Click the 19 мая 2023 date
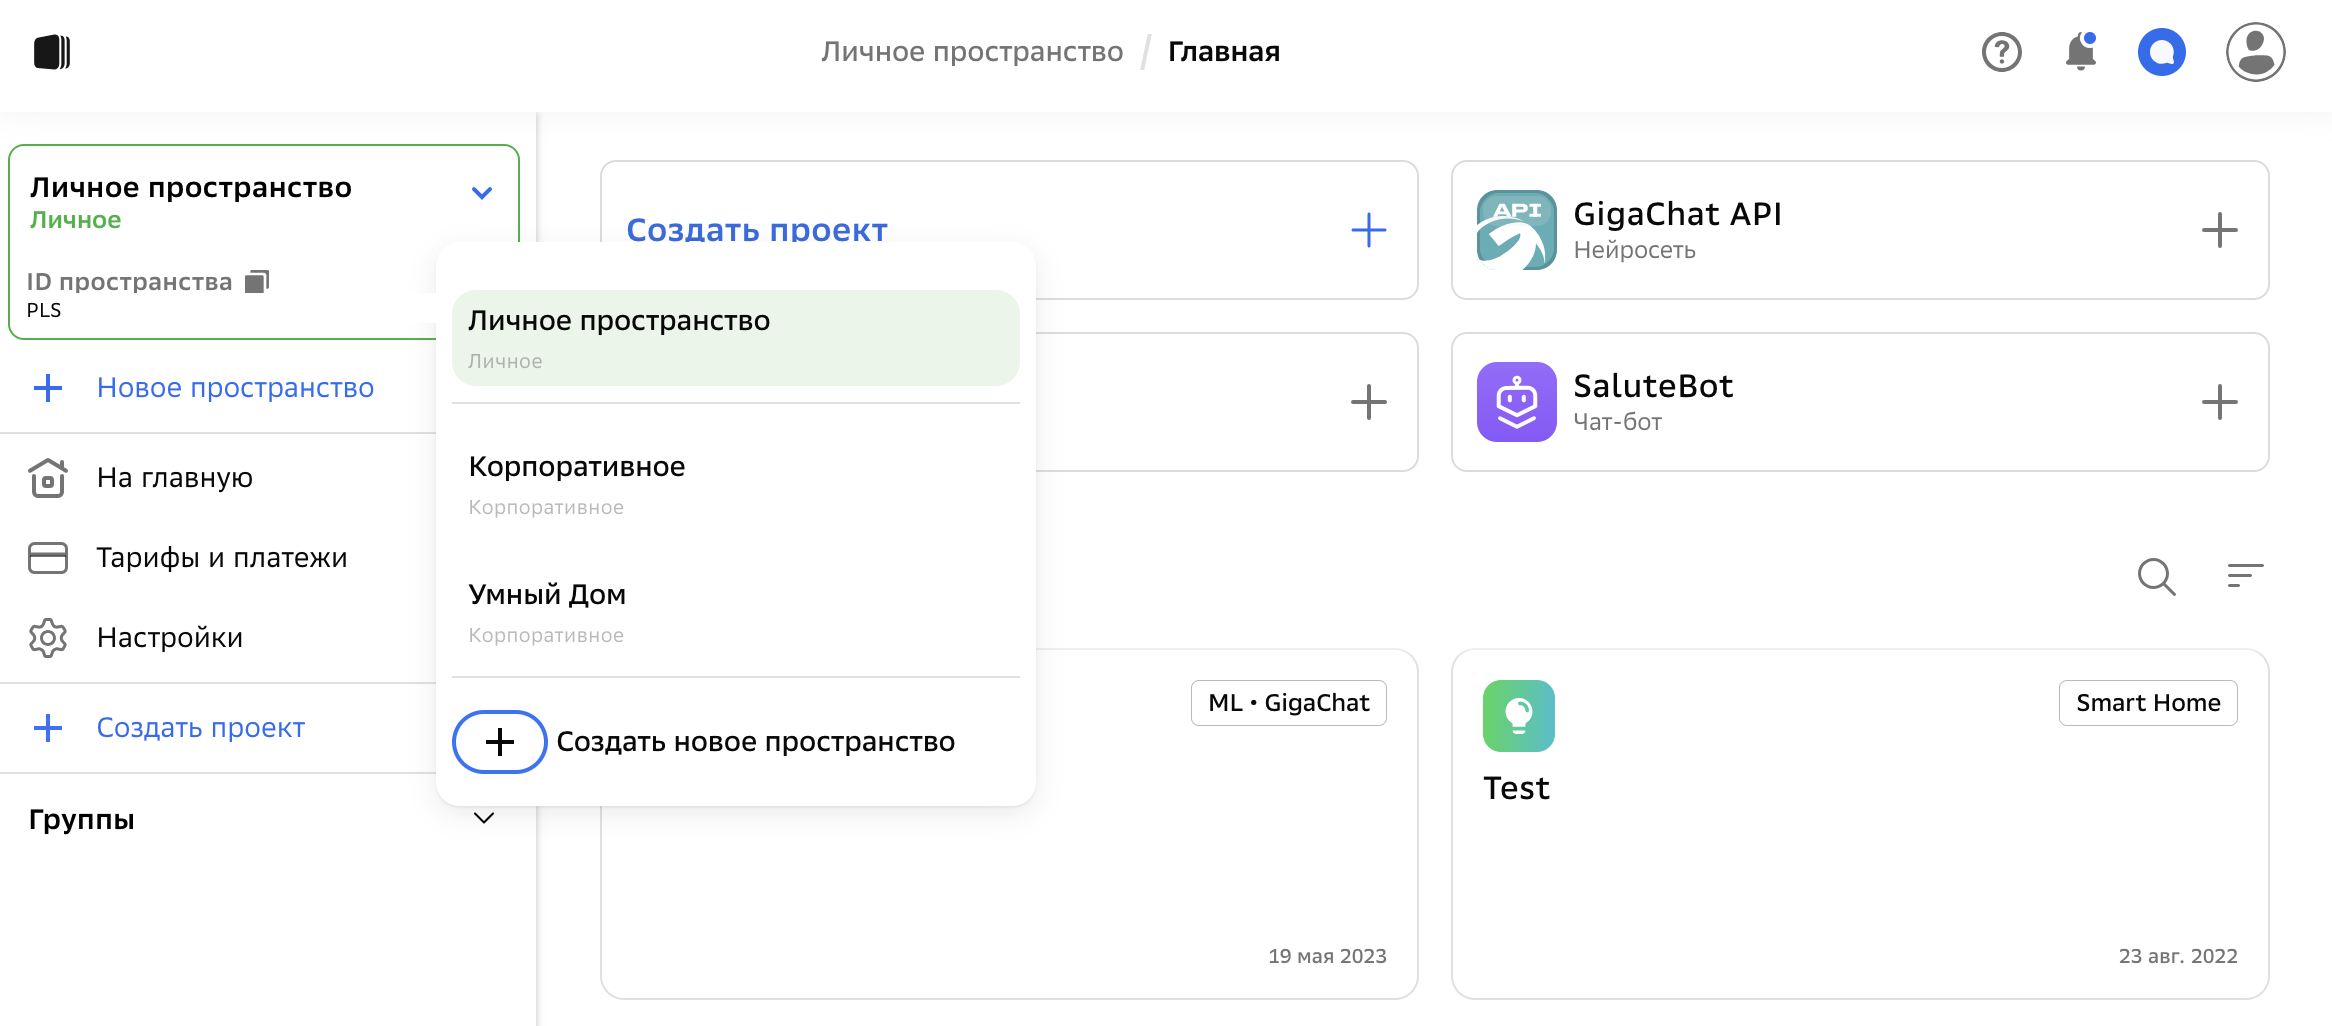2332x1026 pixels. click(1327, 956)
